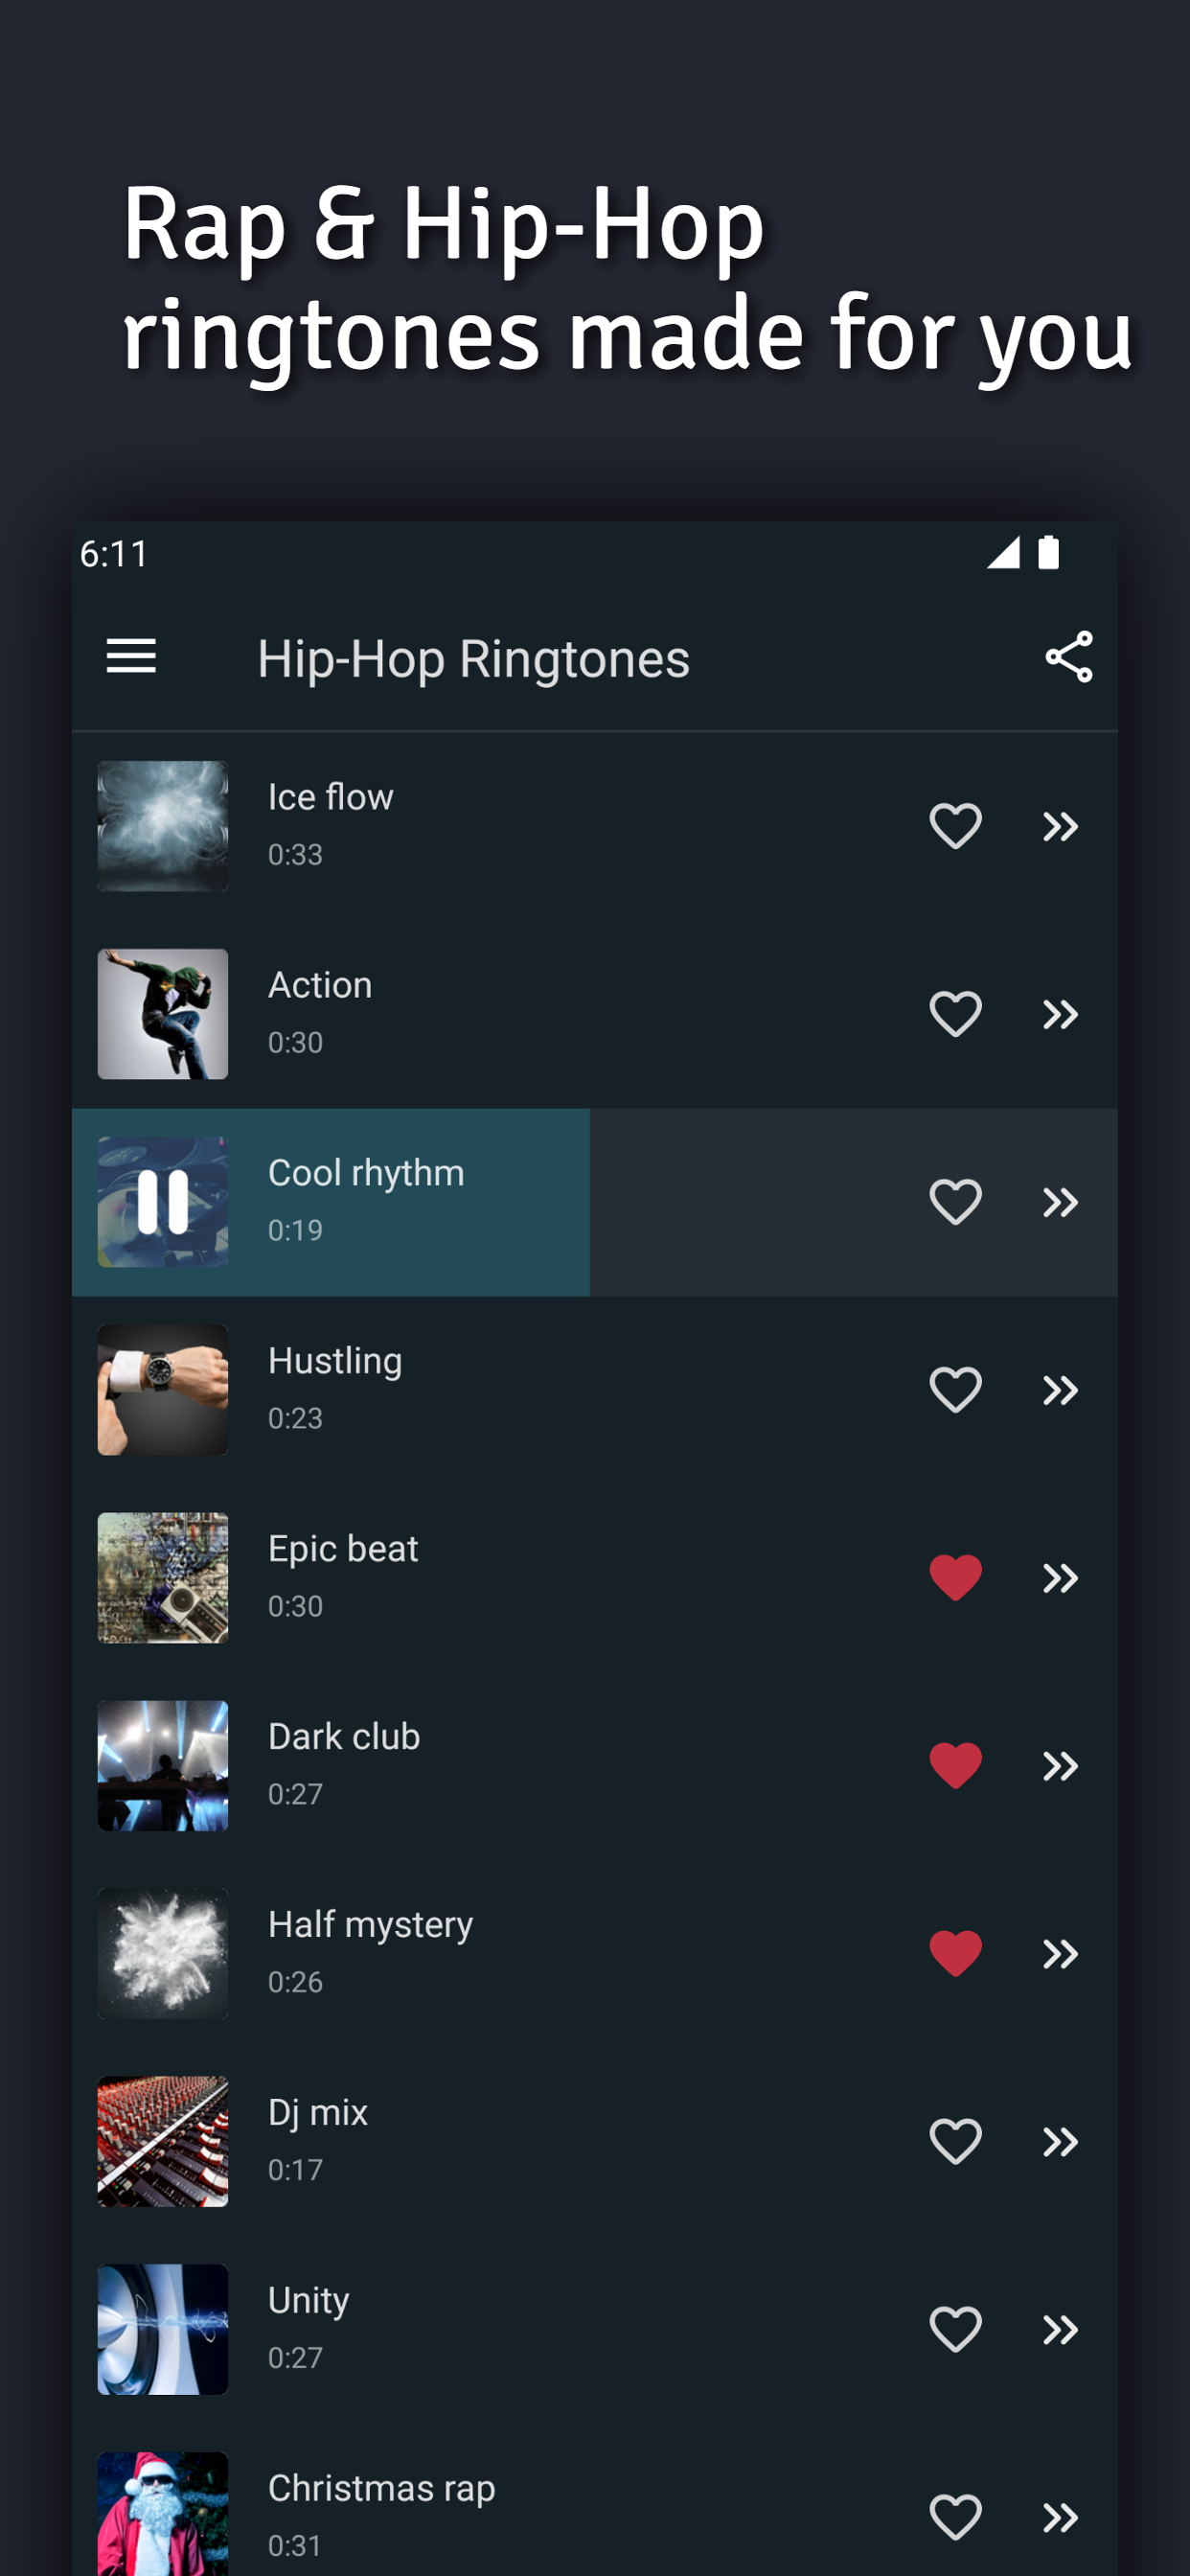The image size is (1190, 2576).
Task: Pause the playing Cool rhythm ringtone
Action: click(163, 1201)
